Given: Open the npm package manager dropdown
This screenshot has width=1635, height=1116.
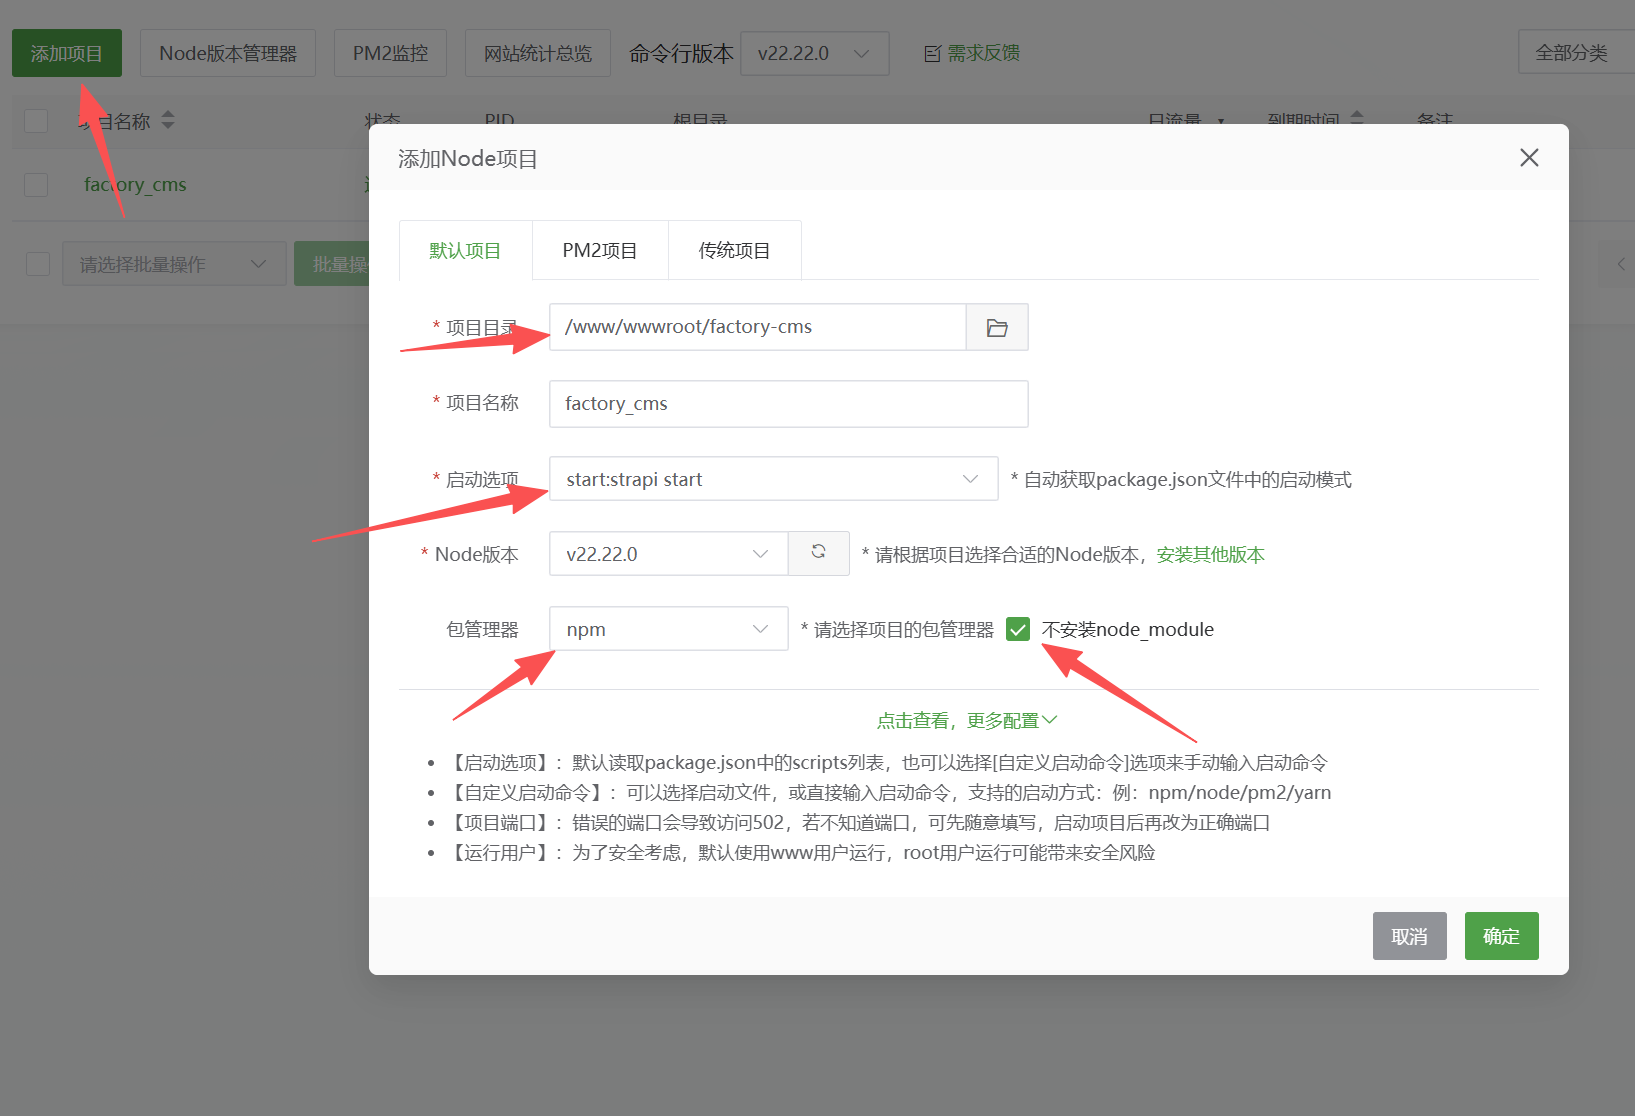Looking at the screenshot, I should [667, 629].
